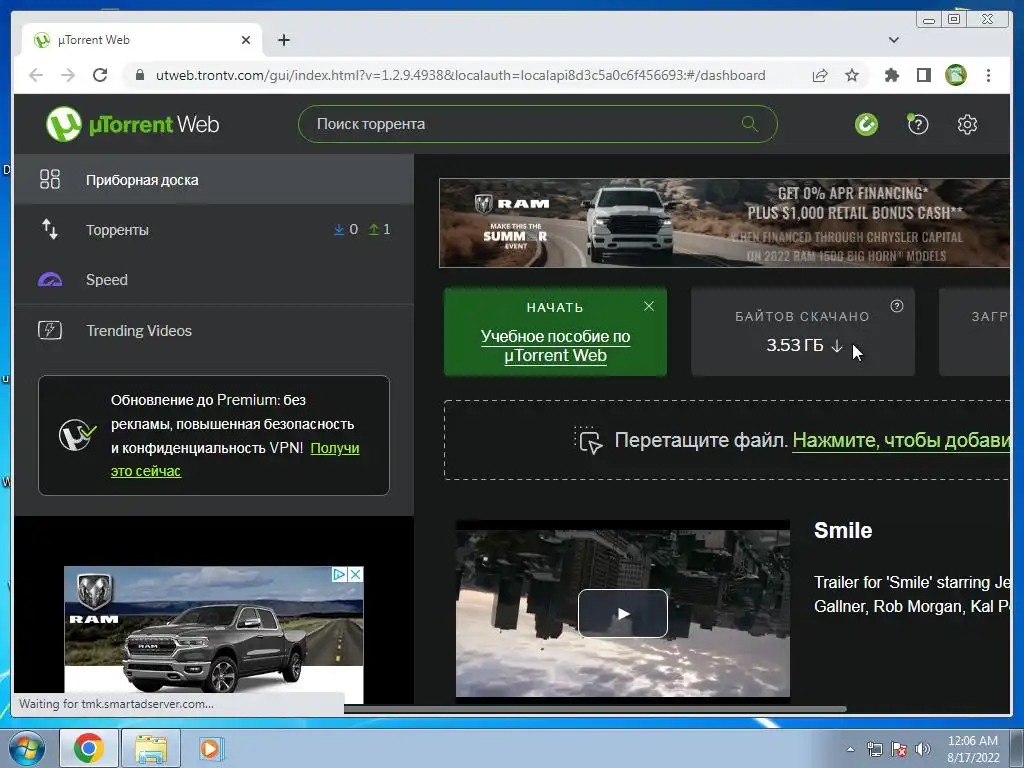Click the µTorrent Web logo
The height and width of the screenshot is (768, 1024).
click(133, 124)
